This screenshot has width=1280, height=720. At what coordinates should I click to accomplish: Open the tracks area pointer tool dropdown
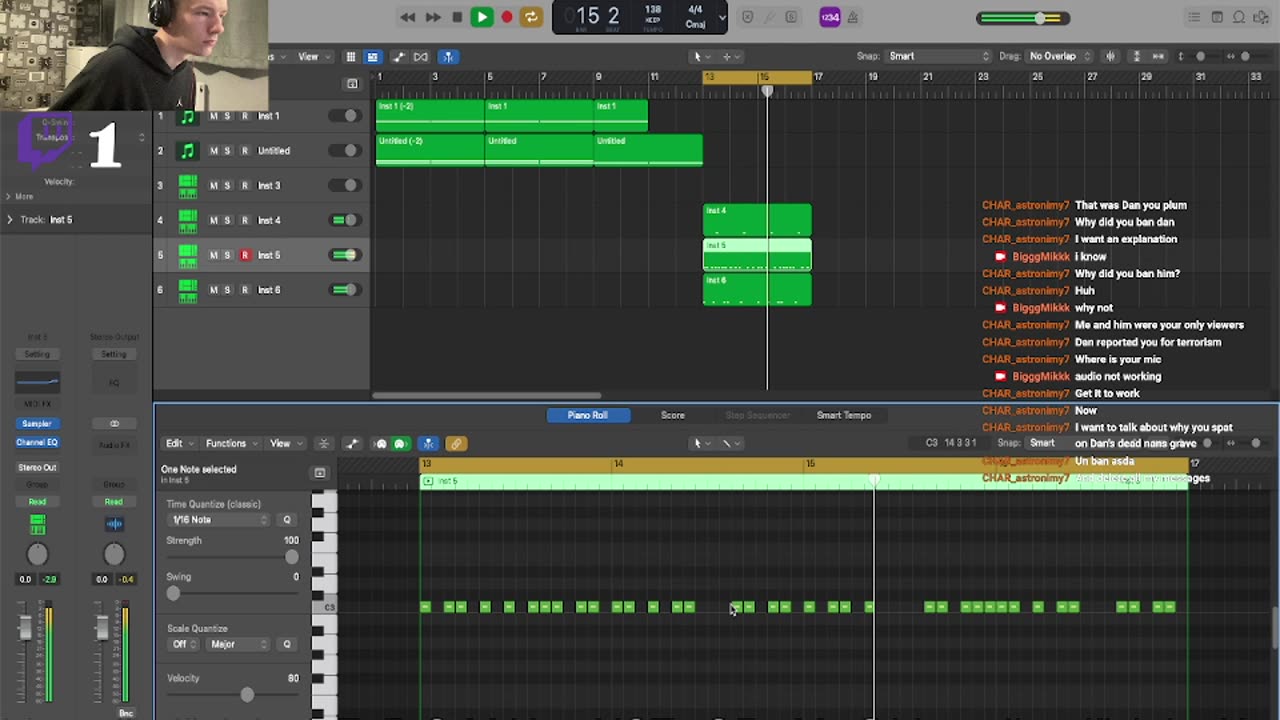(702, 57)
